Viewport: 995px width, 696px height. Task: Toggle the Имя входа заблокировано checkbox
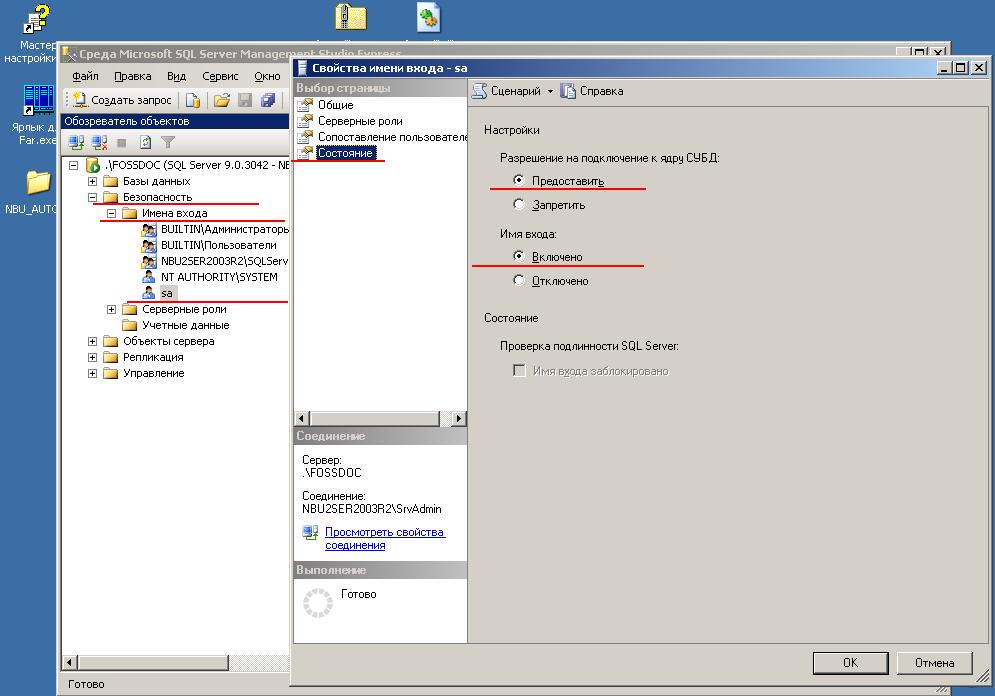(x=519, y=371)
